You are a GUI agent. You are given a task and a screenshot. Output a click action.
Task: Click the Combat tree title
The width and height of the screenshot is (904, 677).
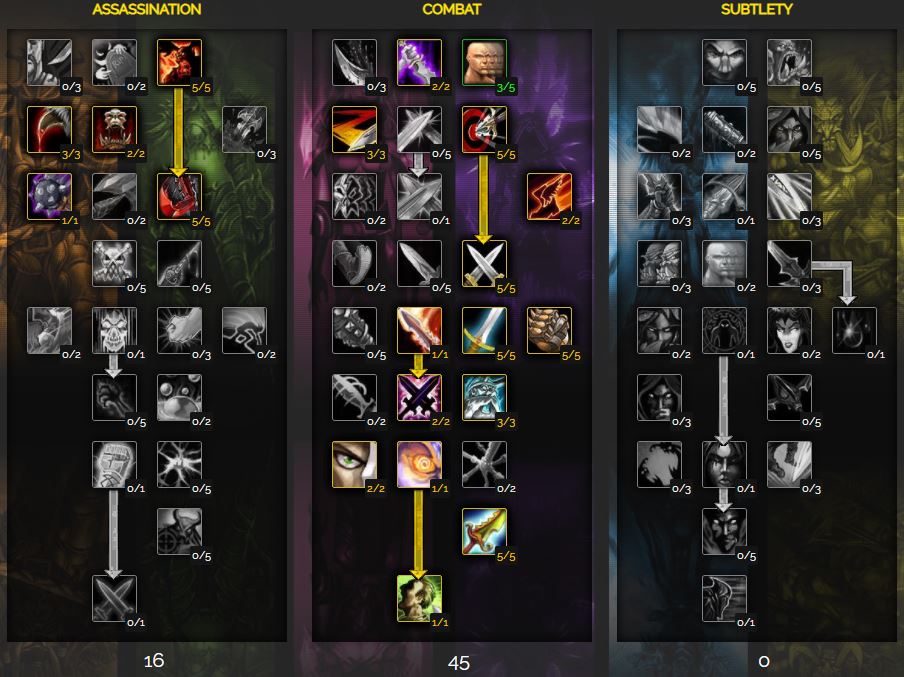[x=451, y=9]
